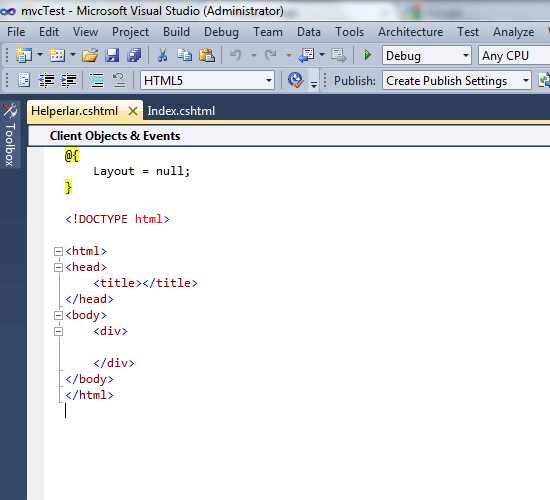Collapse the <html> code region

58,251
